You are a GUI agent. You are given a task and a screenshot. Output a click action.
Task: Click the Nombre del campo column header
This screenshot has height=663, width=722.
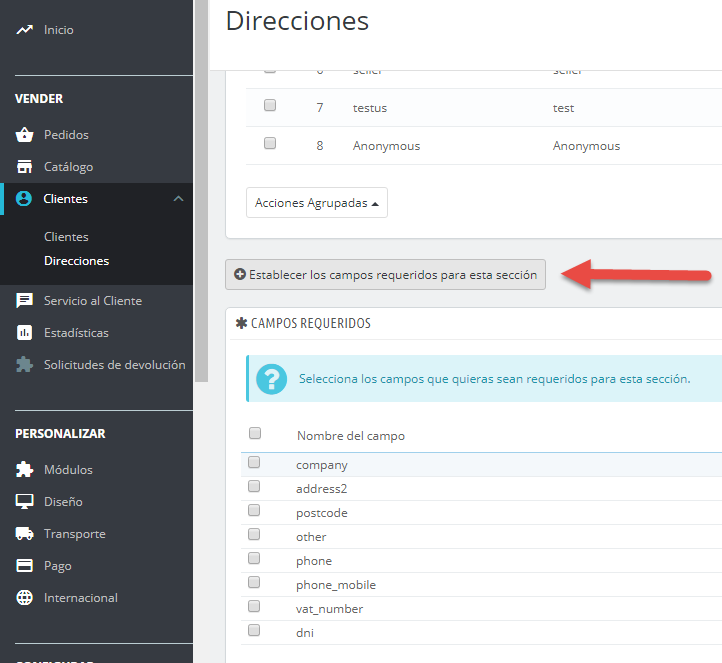click(x=351, y=436)
